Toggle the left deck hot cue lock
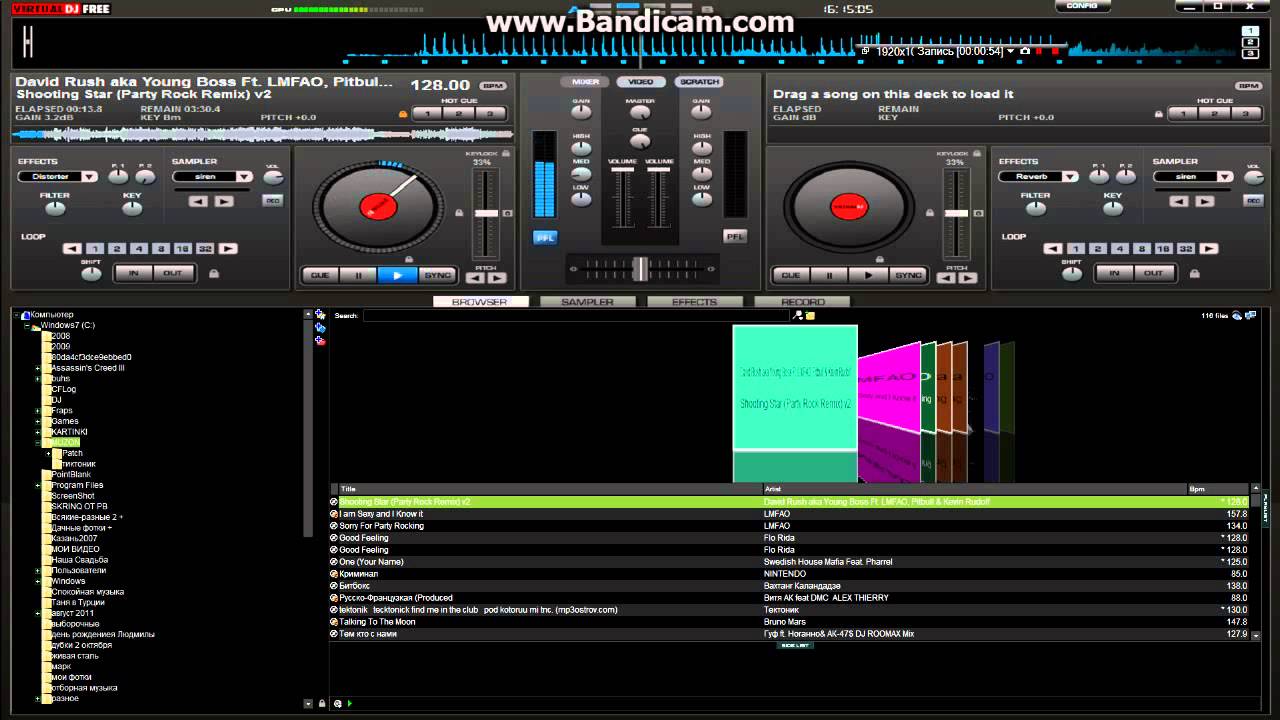The width and height of the screenshot is (1280, 720). (x=403, y=114)
